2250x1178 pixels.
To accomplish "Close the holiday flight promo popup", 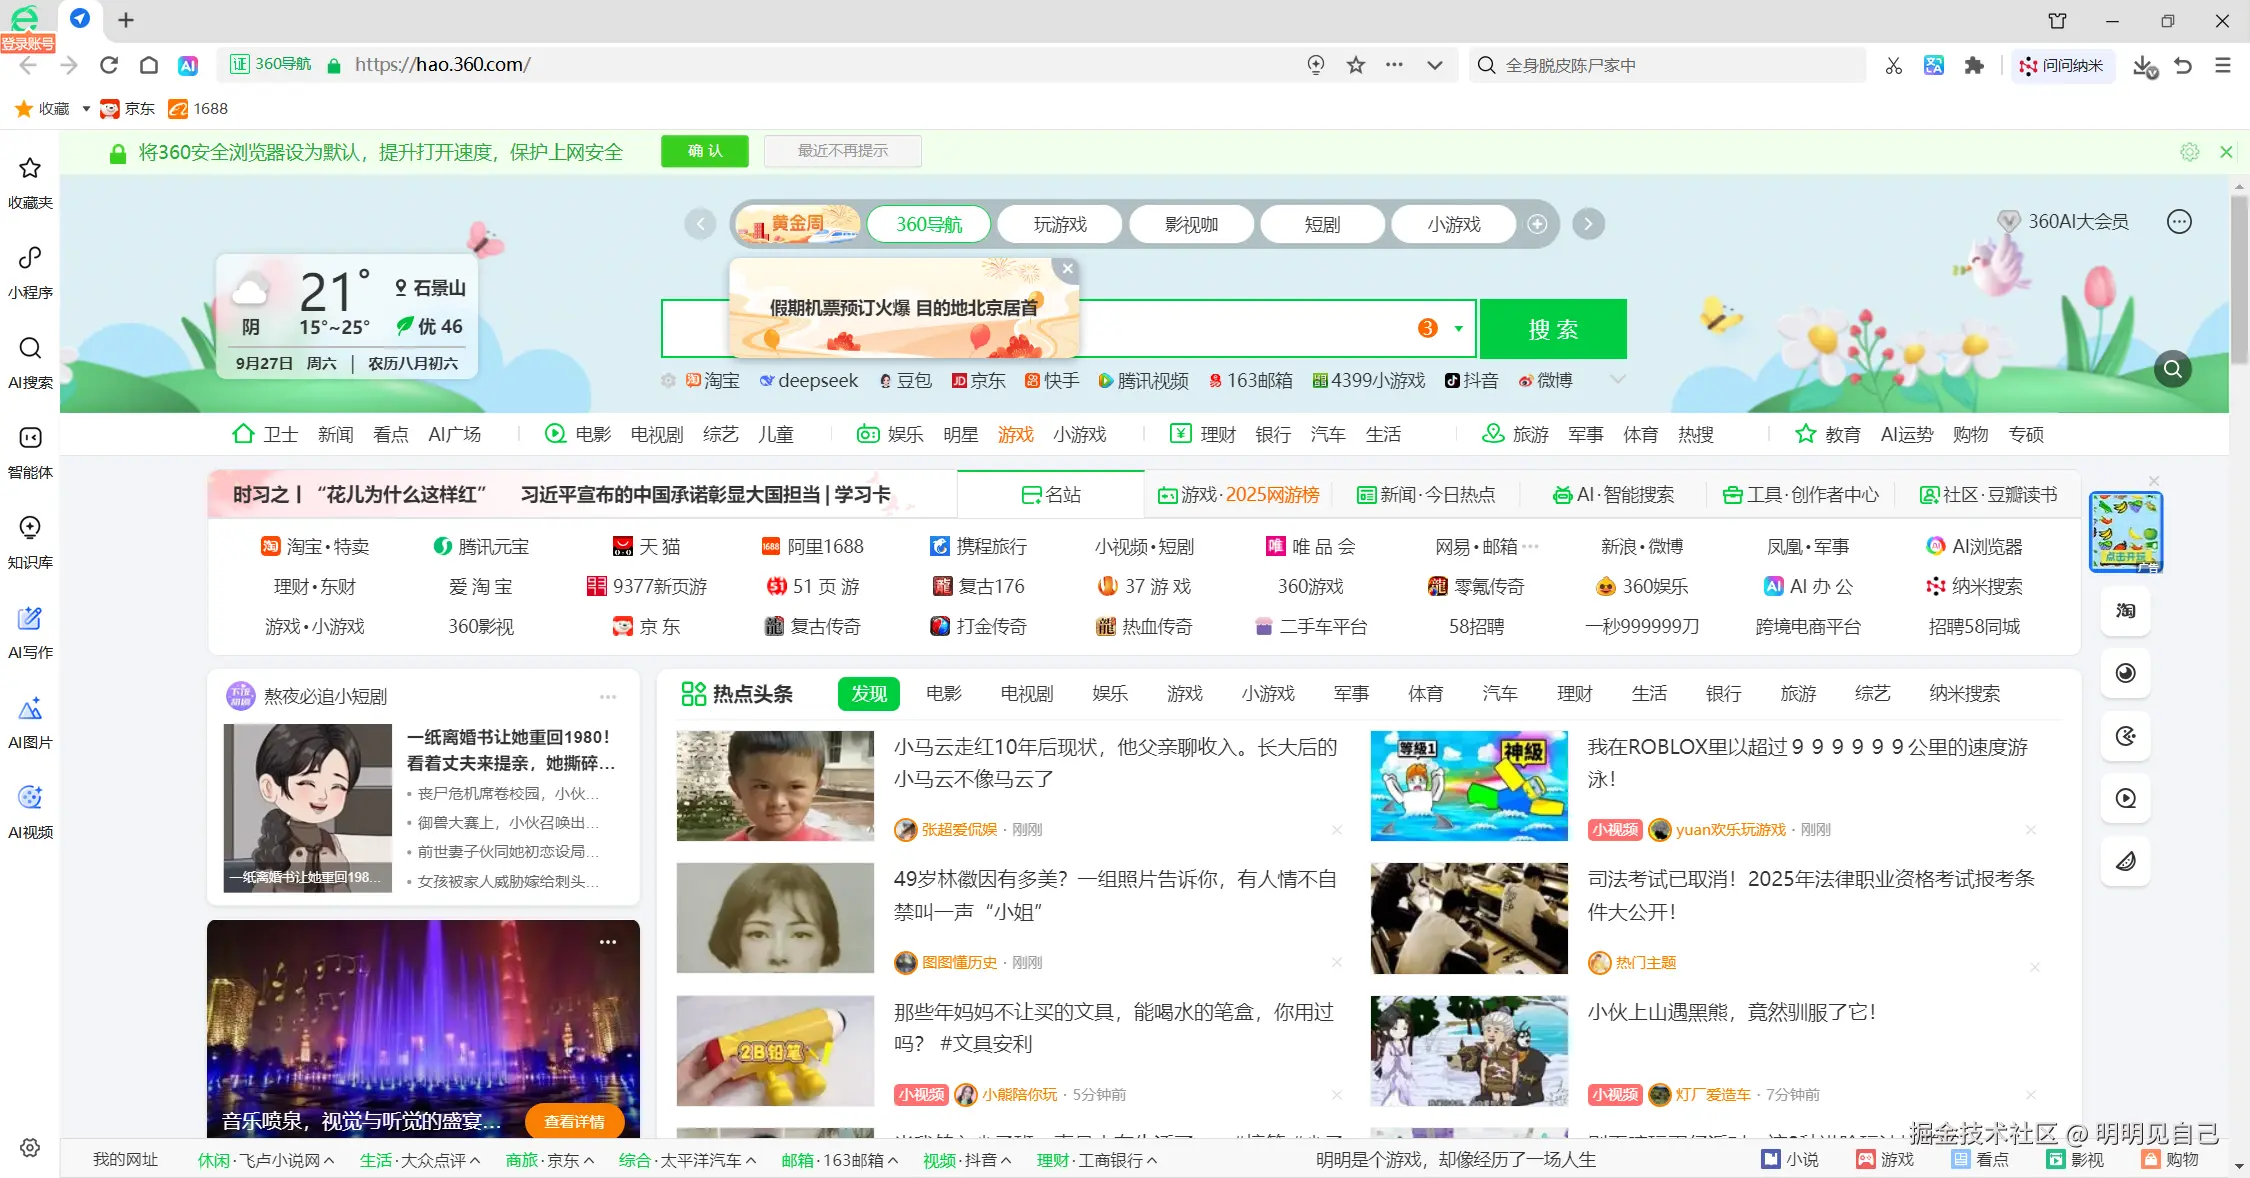I will click(1068, 269).
